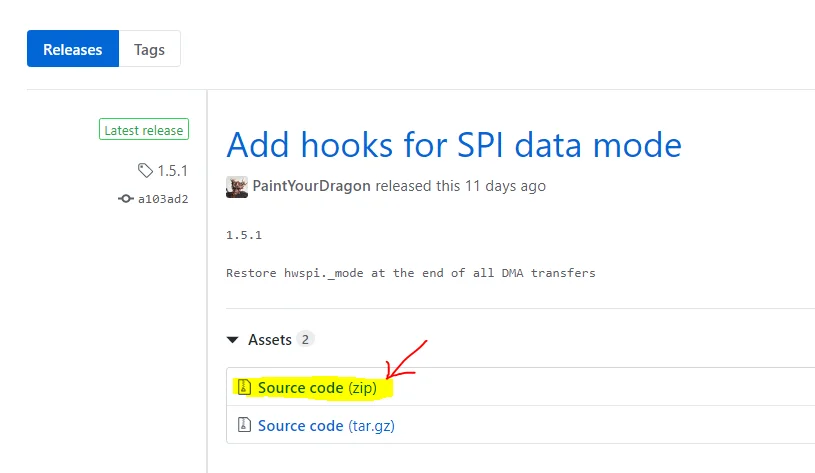Download Source code (zip)
Image resolution: width=815 pixels, height=473 pixels.
317,388
